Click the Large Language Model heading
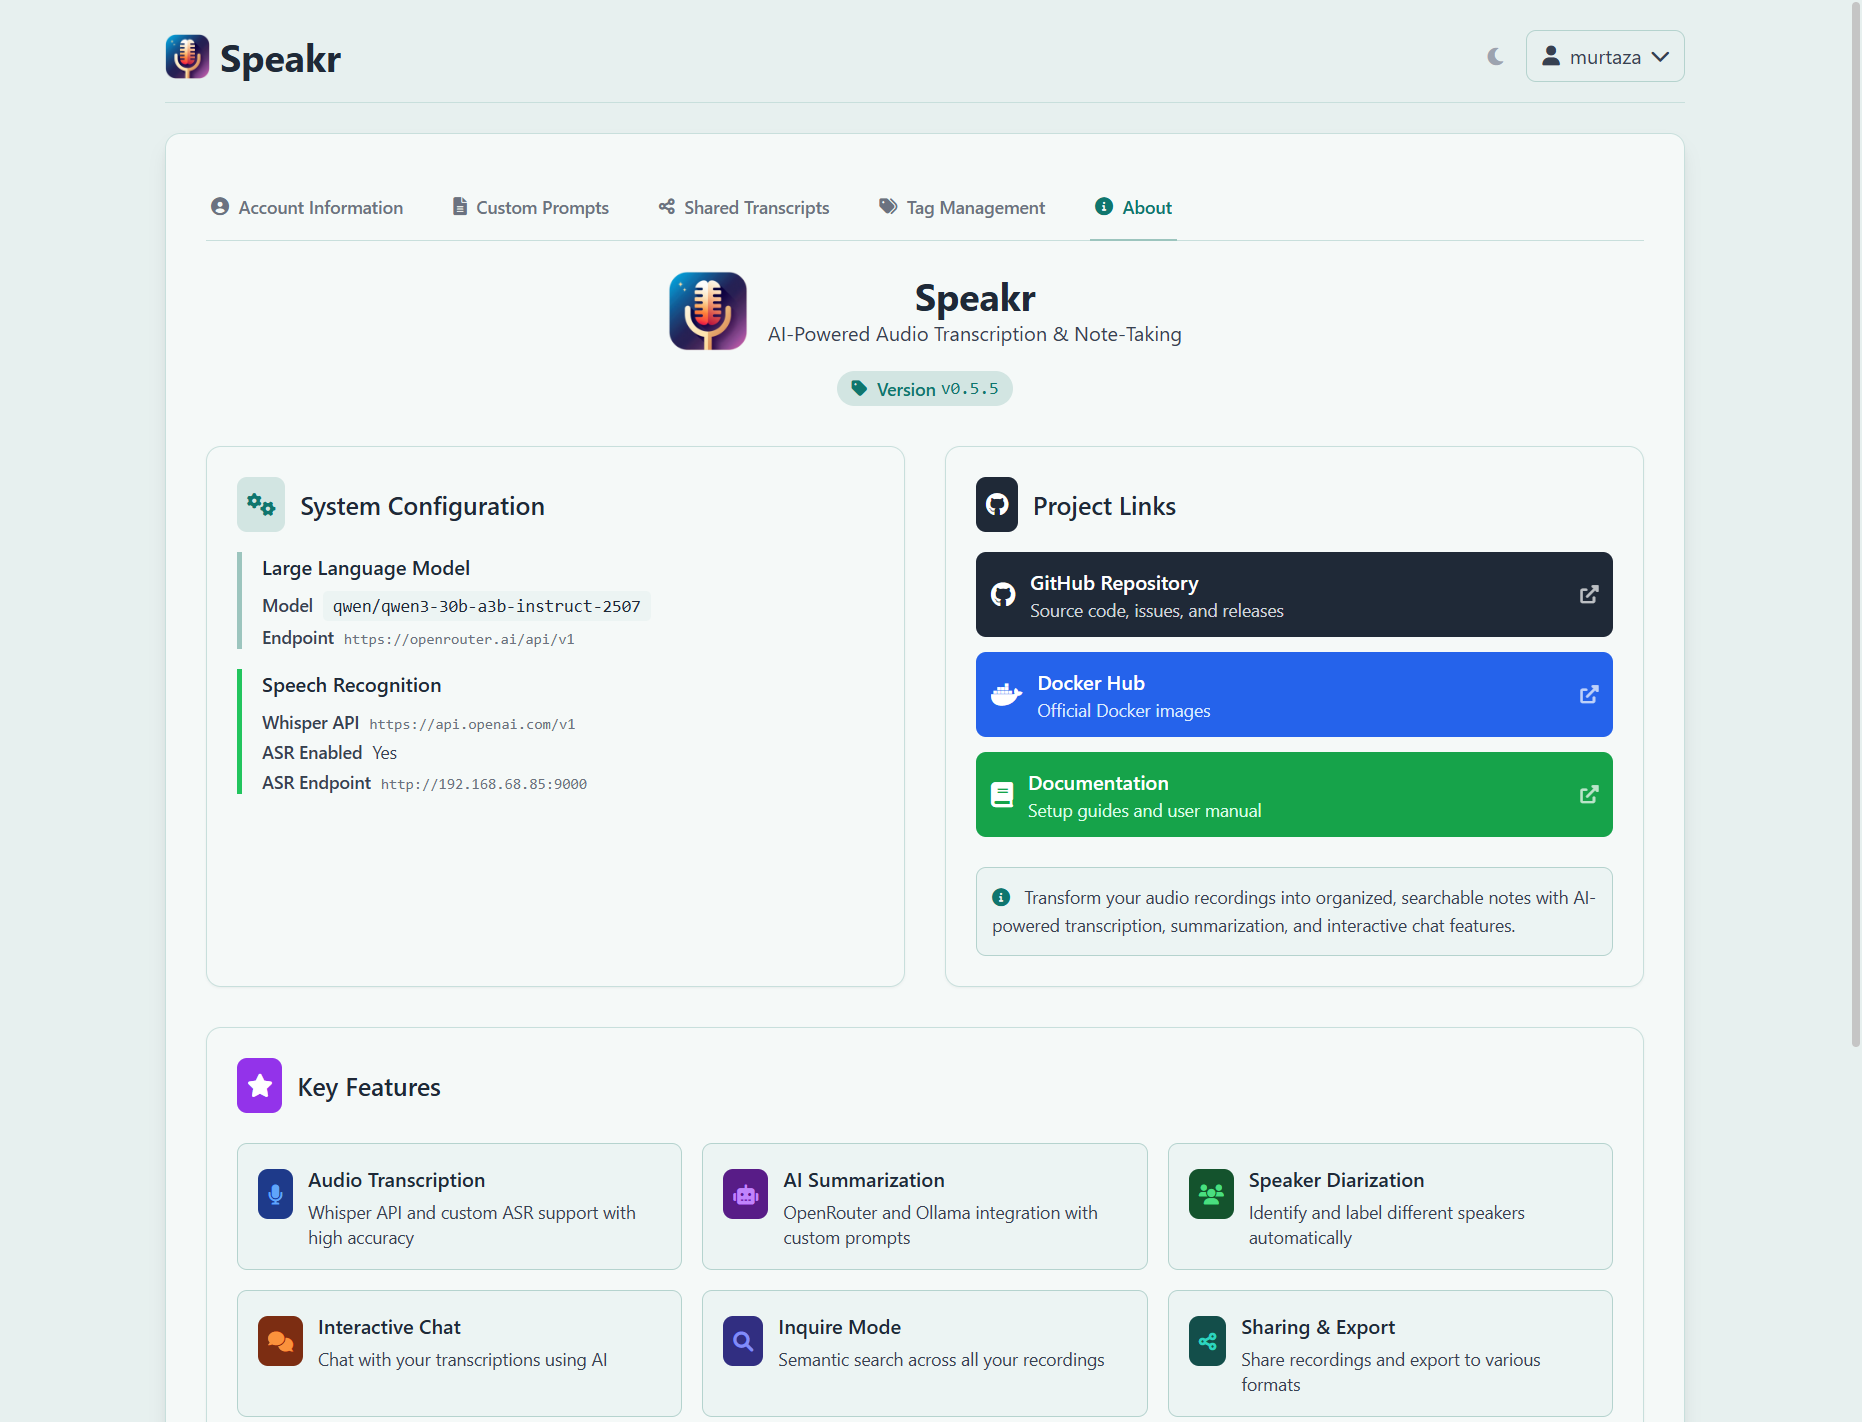Screen dimensions: 1862x1422 point(366,568)
